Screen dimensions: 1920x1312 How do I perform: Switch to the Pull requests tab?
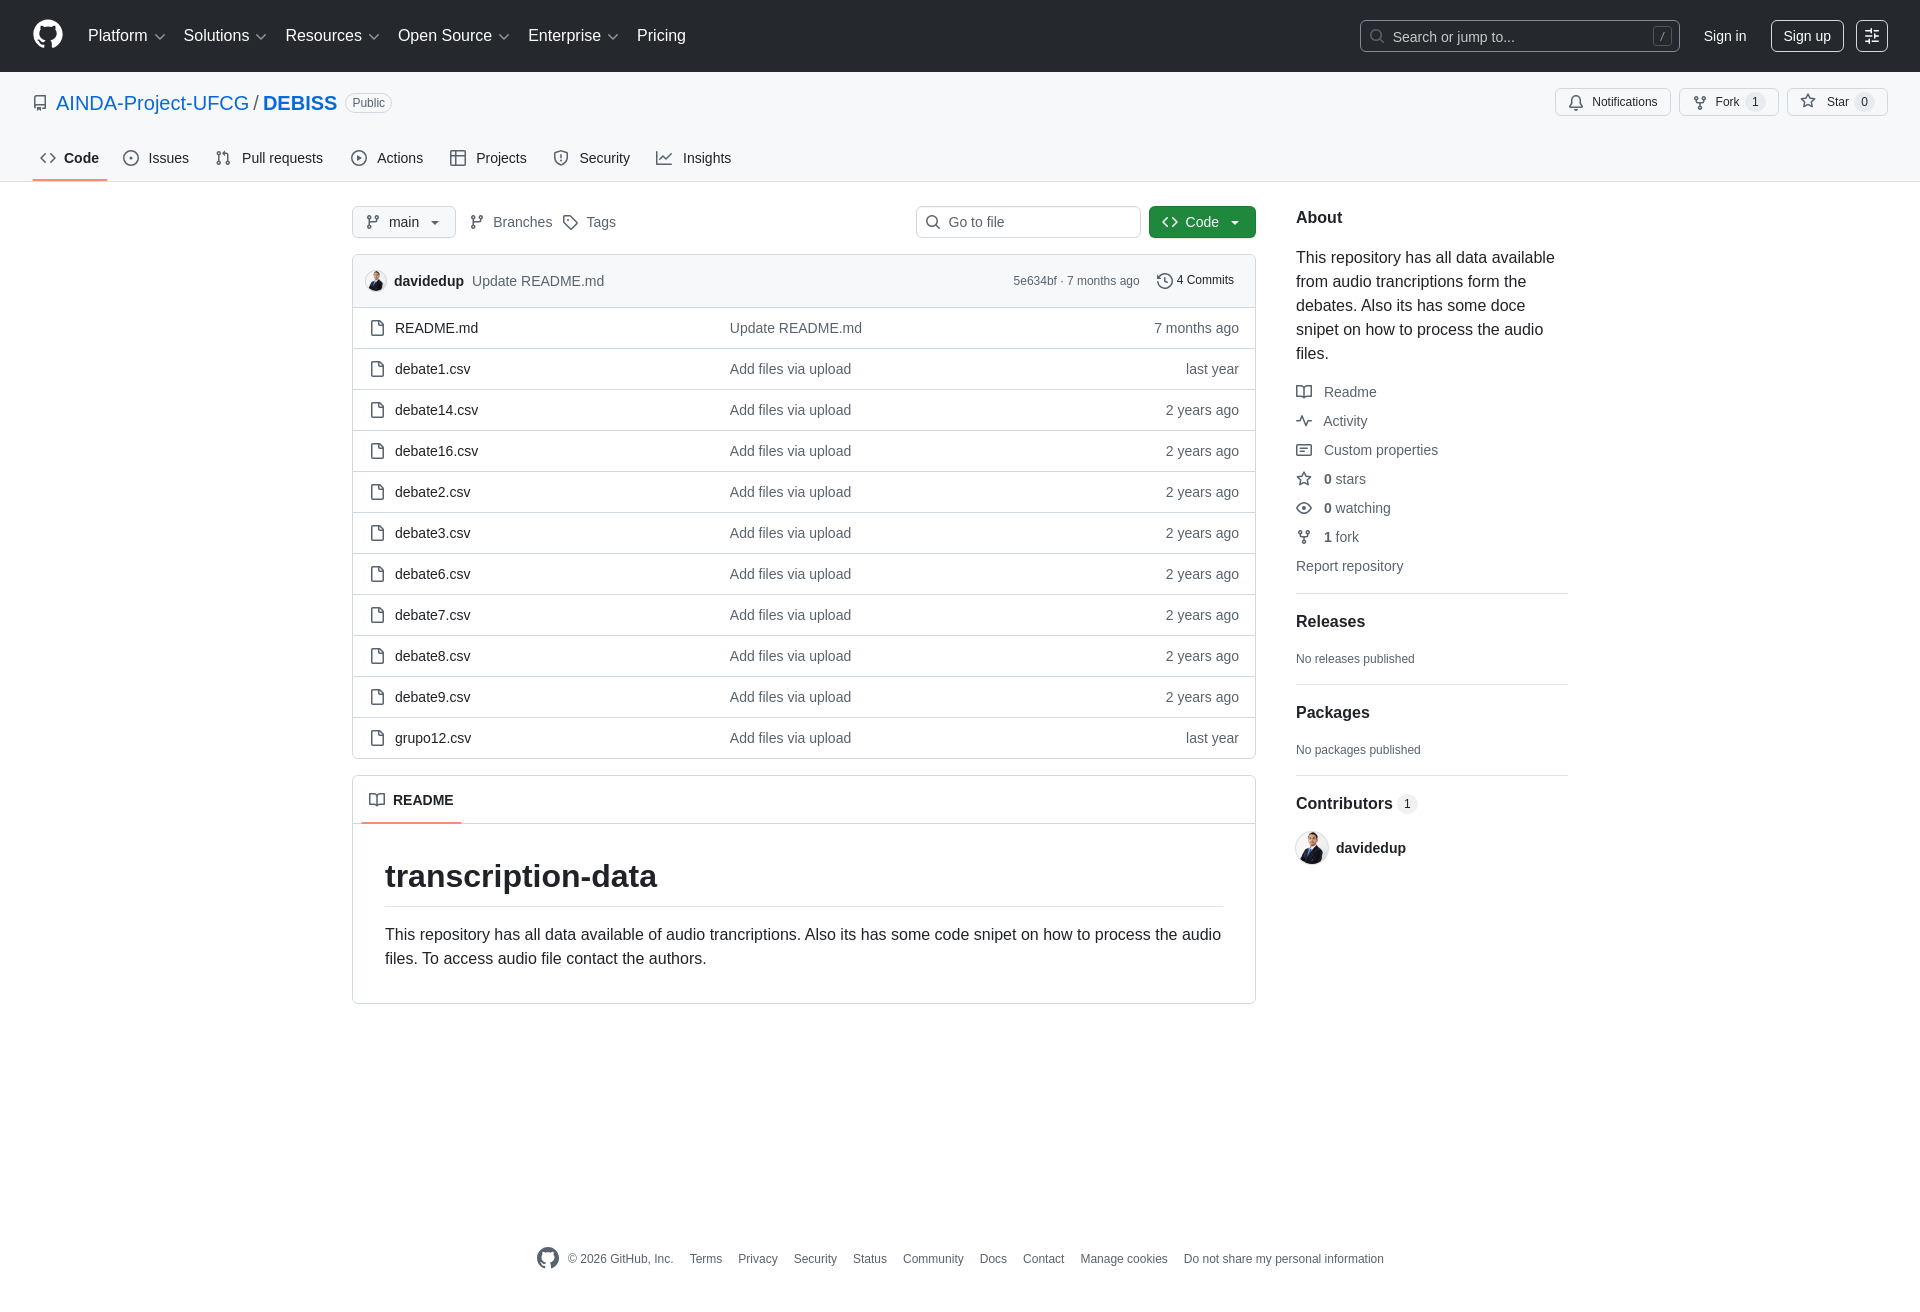[x=269, y=158]
